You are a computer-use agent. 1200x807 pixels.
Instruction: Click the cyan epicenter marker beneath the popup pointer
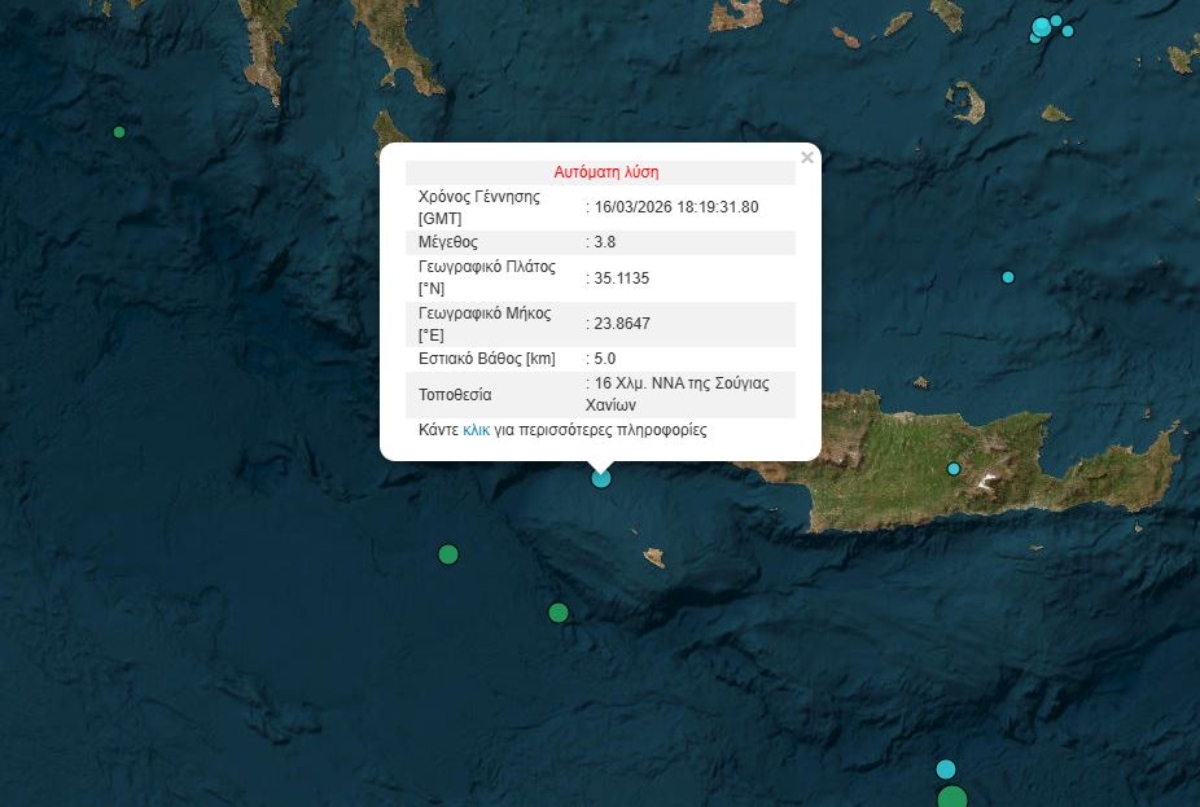coord(601,478)
